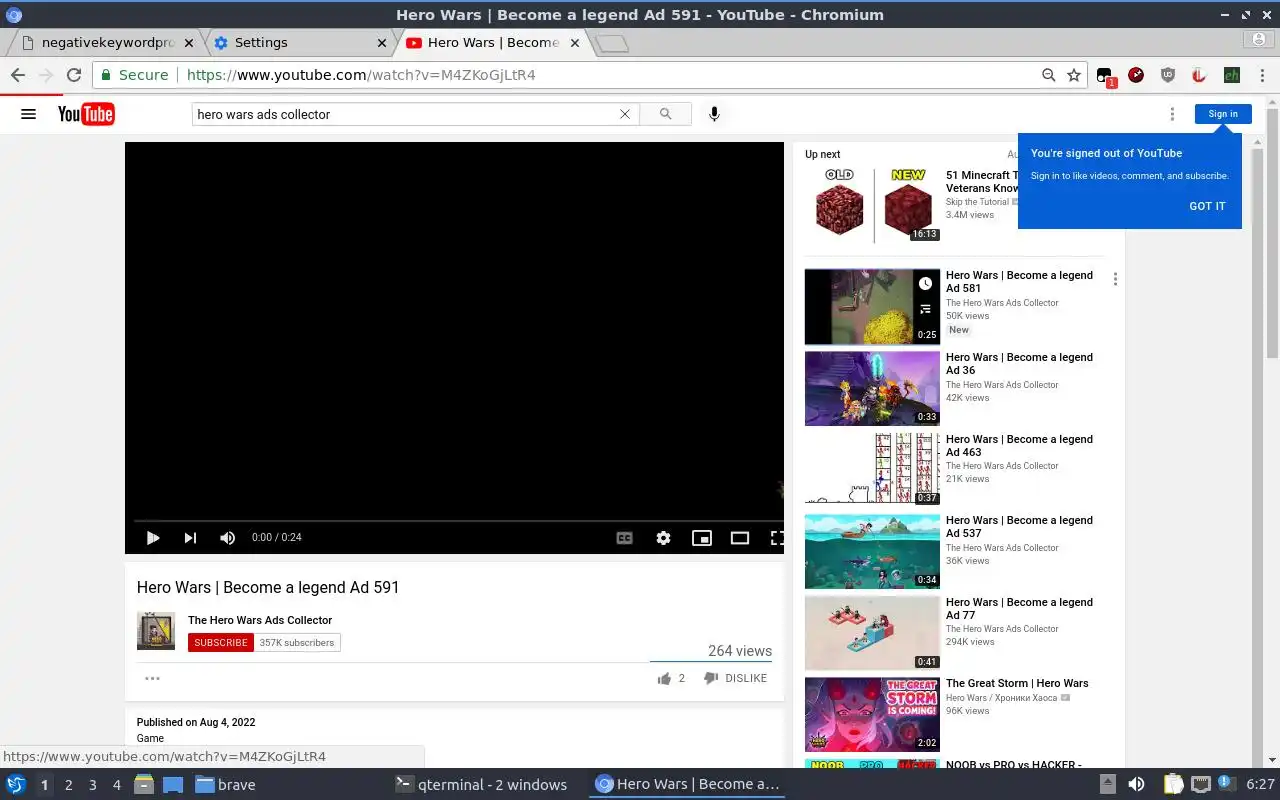The width and height of the screenshot is (1280, 800).
Task: Open uBlock shield extension icon
Action: 1168,75
